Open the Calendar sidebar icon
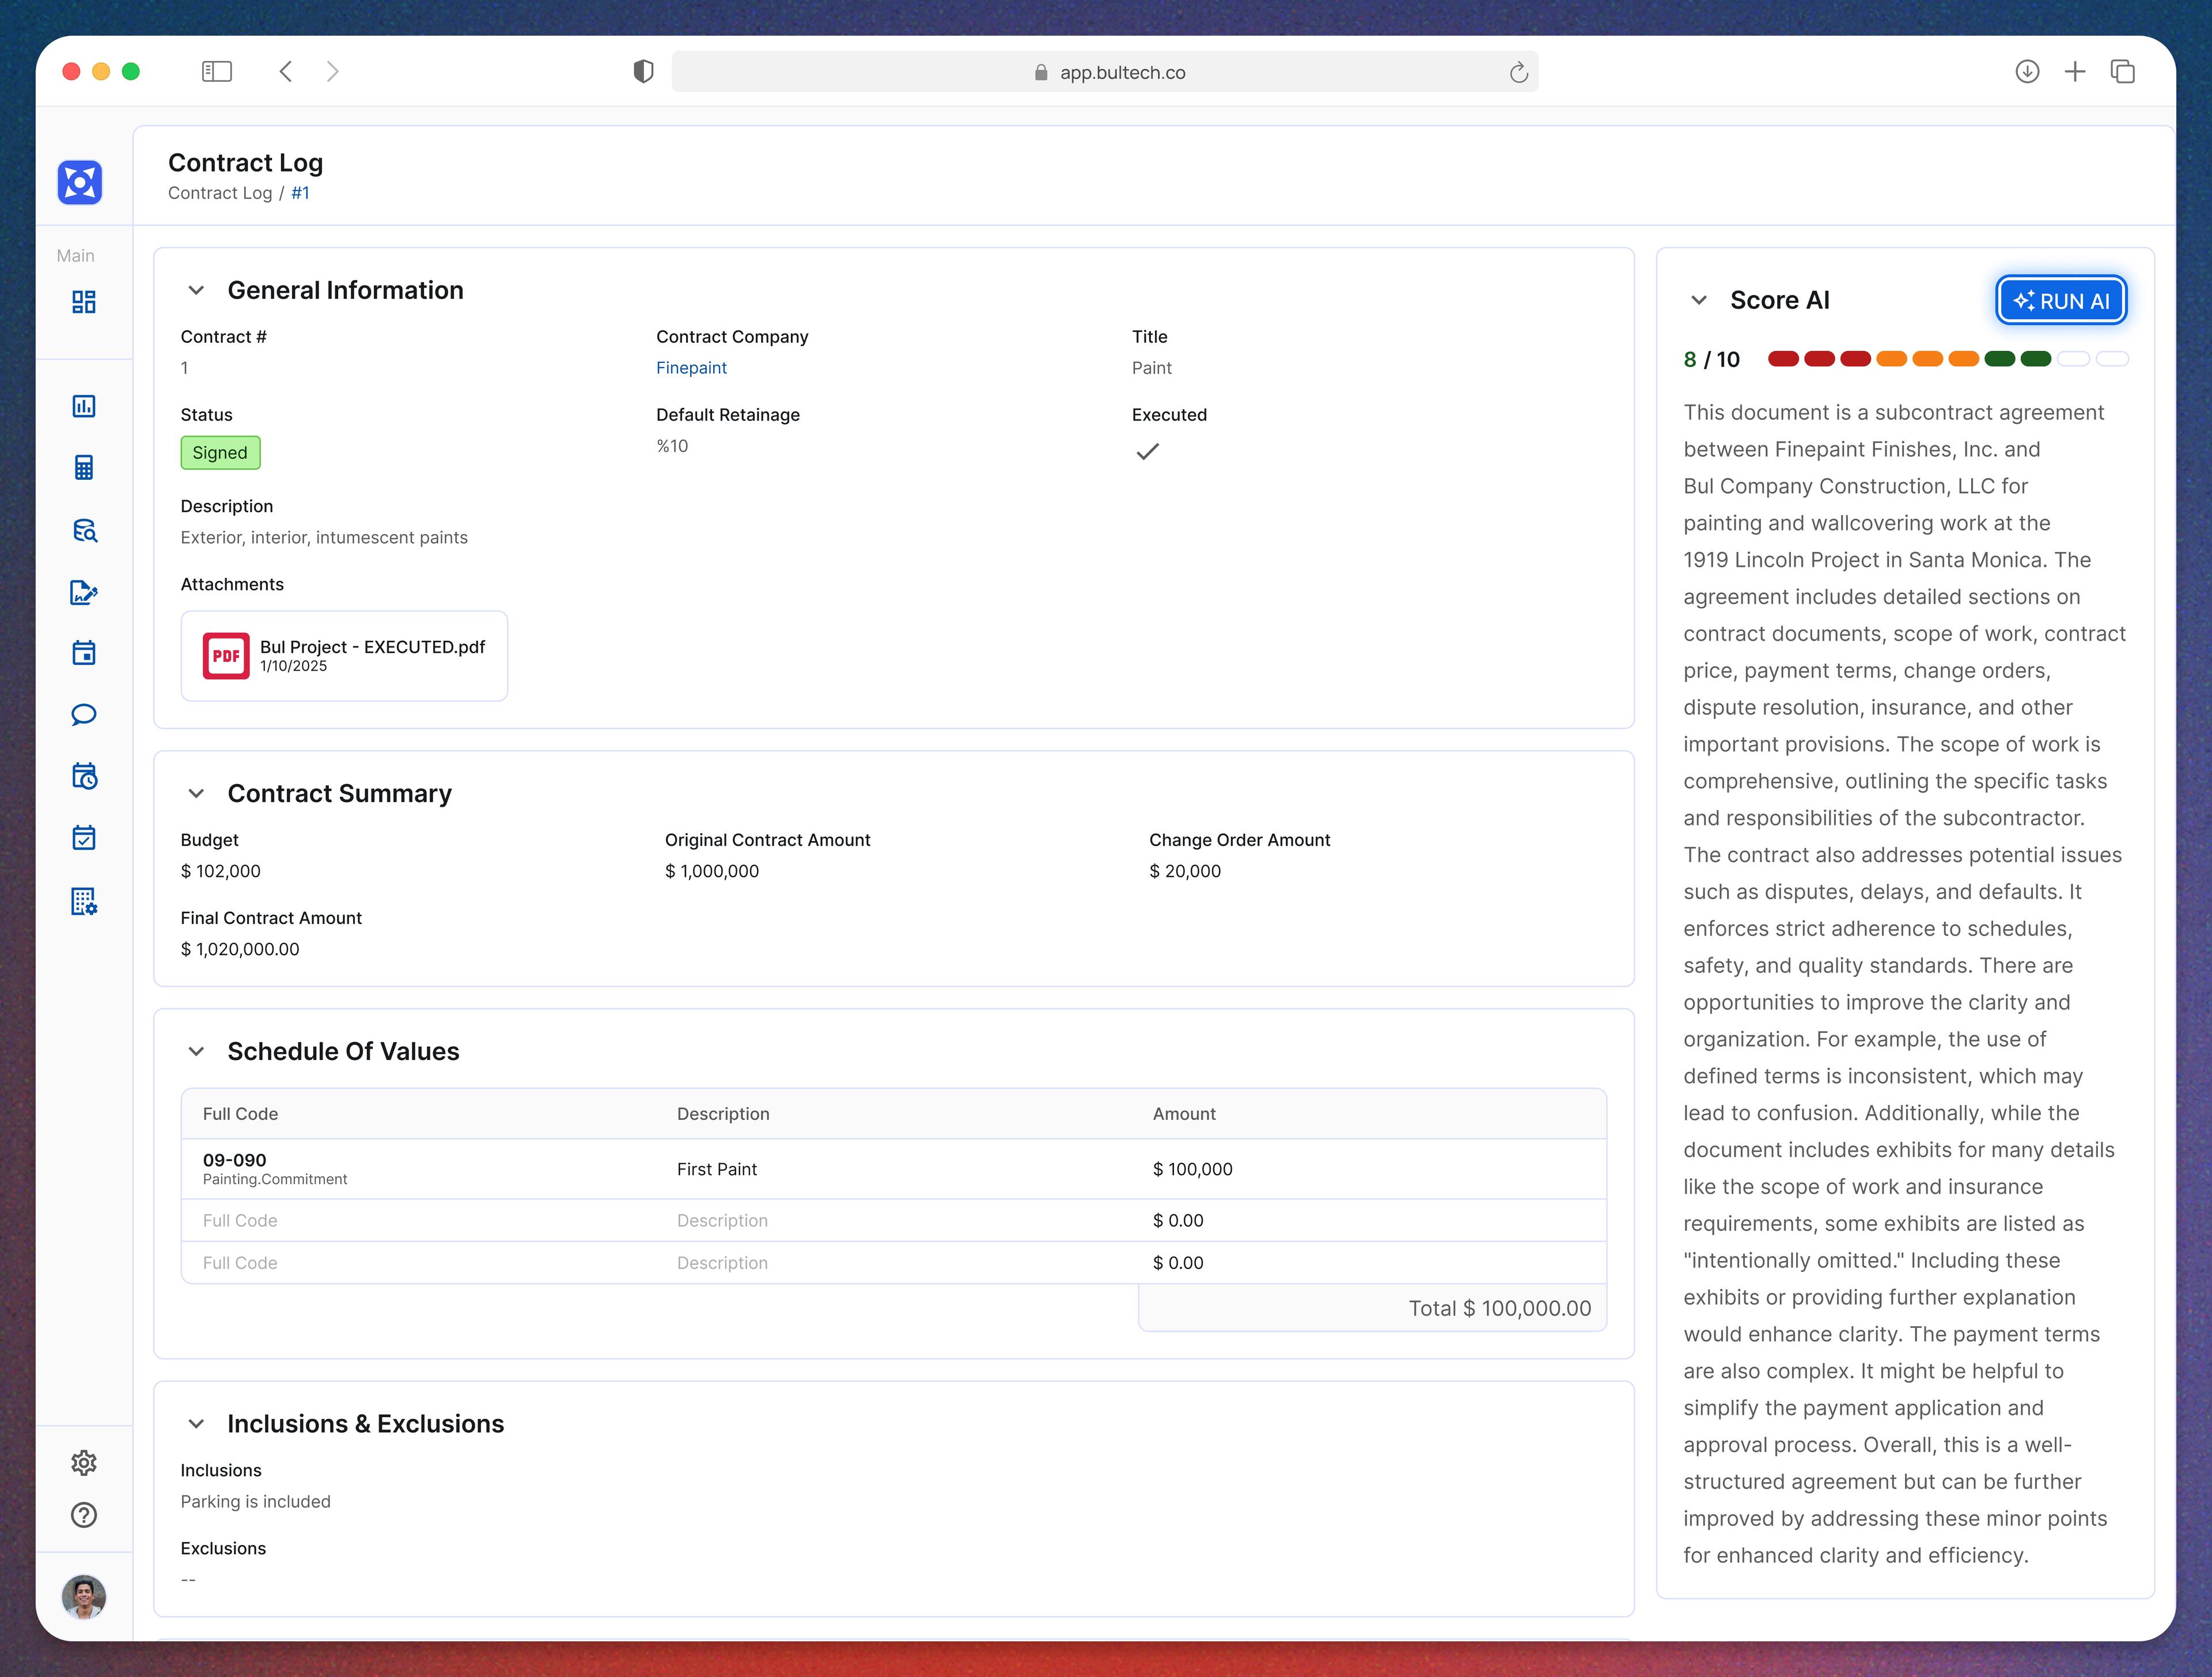 (84, 652)
